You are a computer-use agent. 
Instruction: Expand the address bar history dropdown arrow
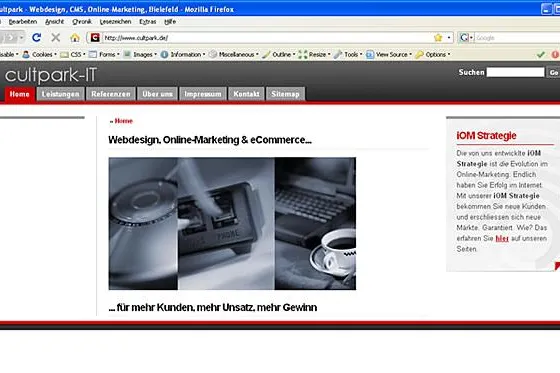pyautogui.click(x=449, y=38)
